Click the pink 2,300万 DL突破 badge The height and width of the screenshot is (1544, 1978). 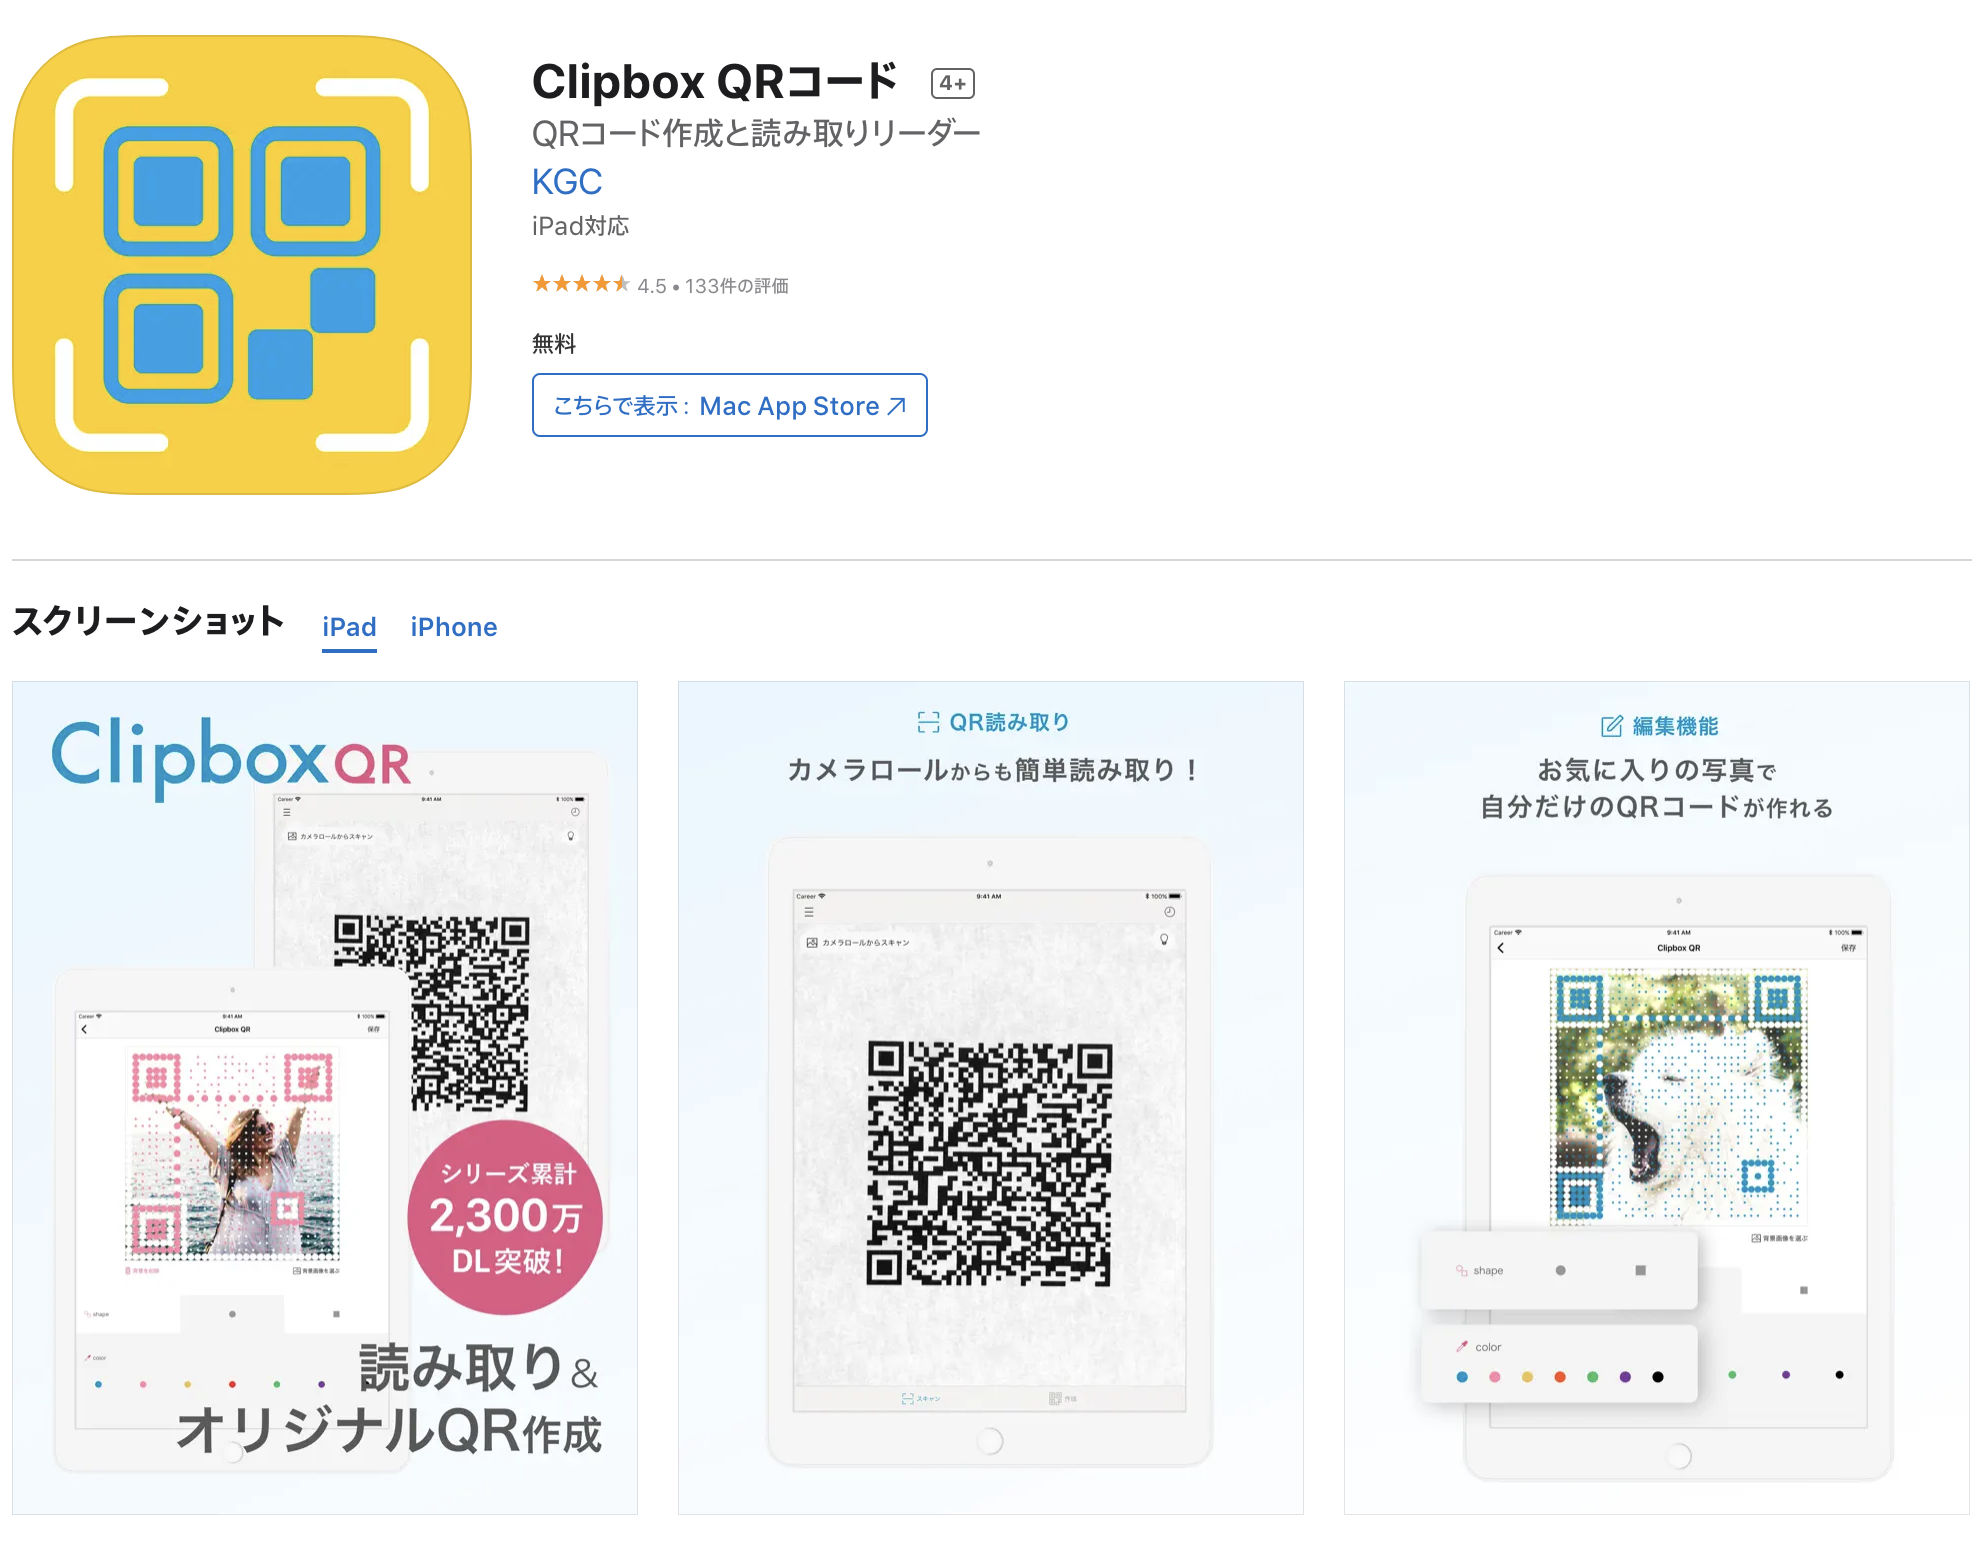click(505, 1217)
